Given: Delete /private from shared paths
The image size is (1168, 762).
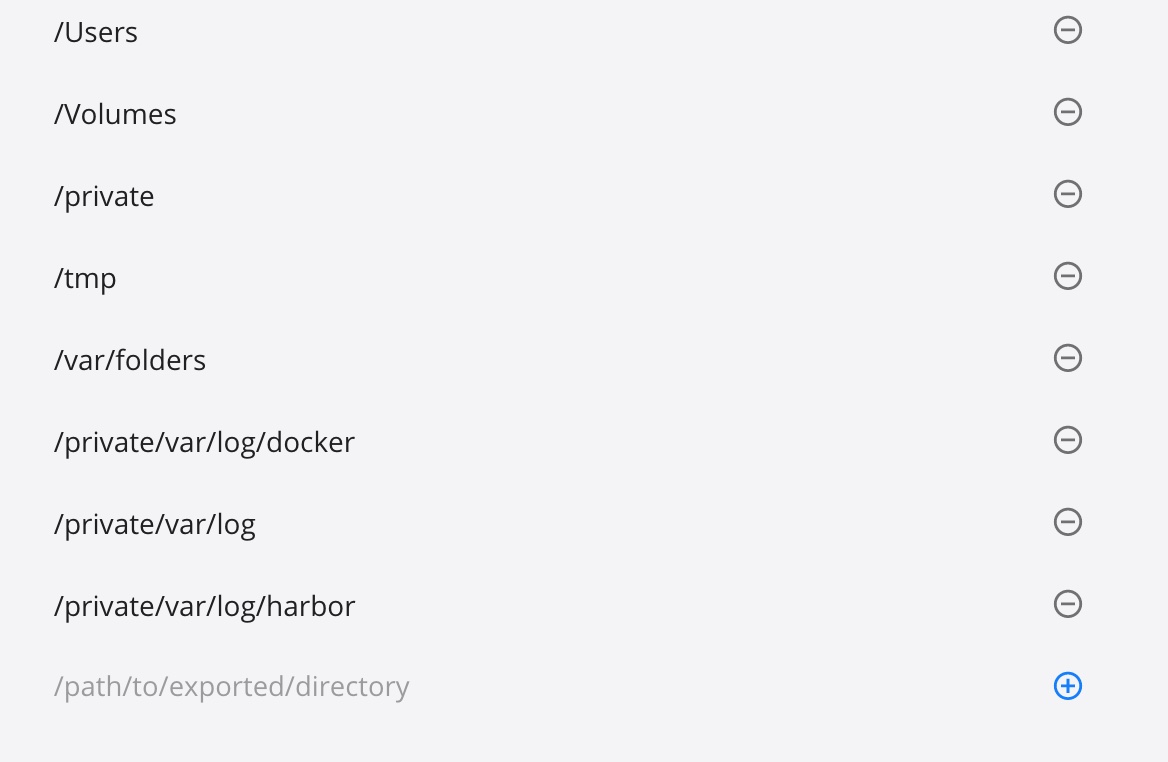Looking at the screenshot, I should (x=1067, y=194).
